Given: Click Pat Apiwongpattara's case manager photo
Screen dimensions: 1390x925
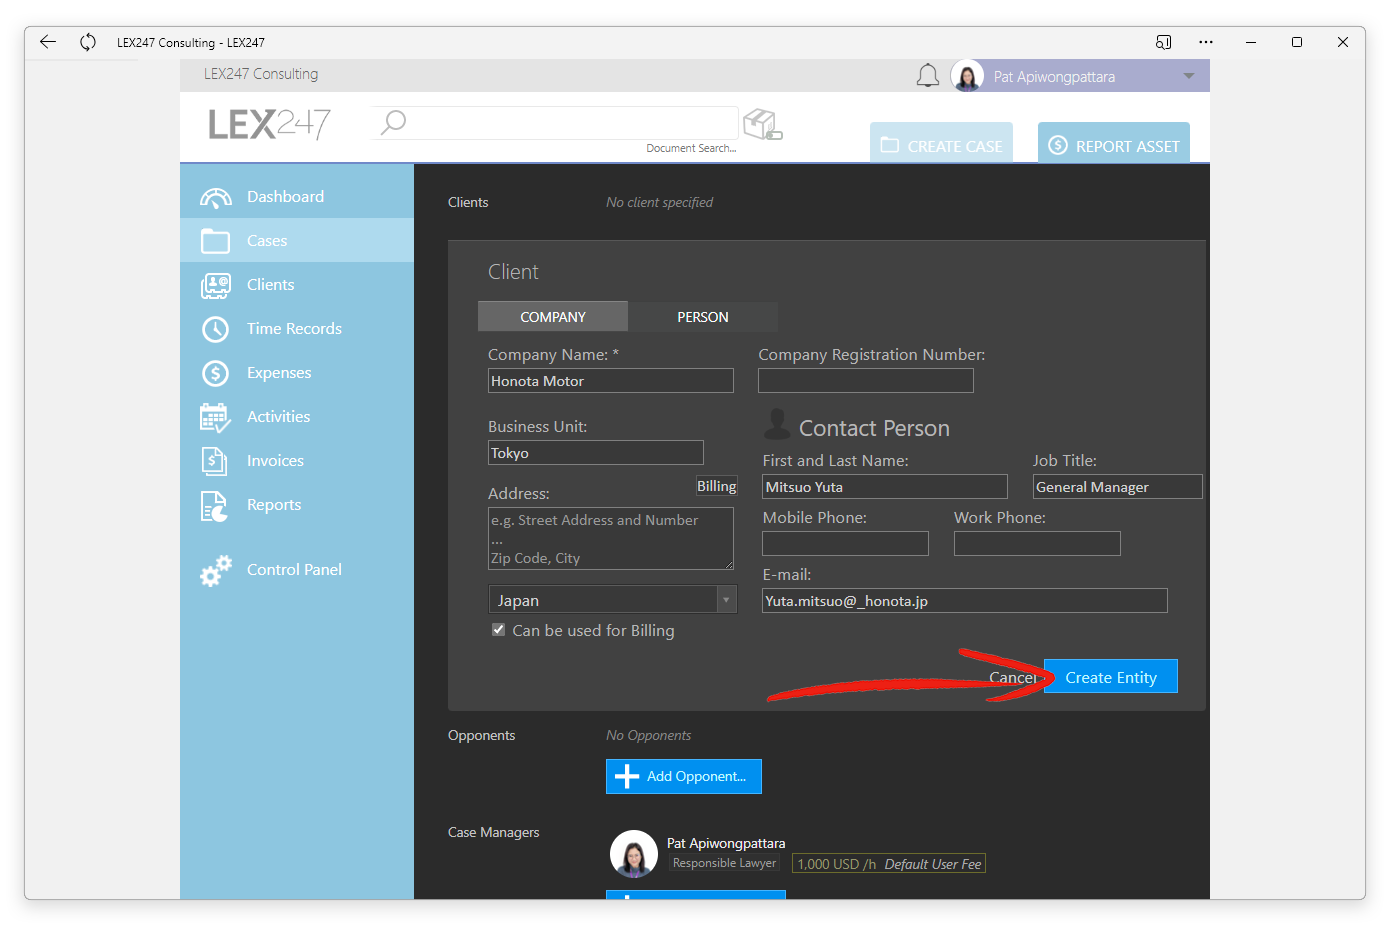Looking at the screenshot, I should 633,854.
